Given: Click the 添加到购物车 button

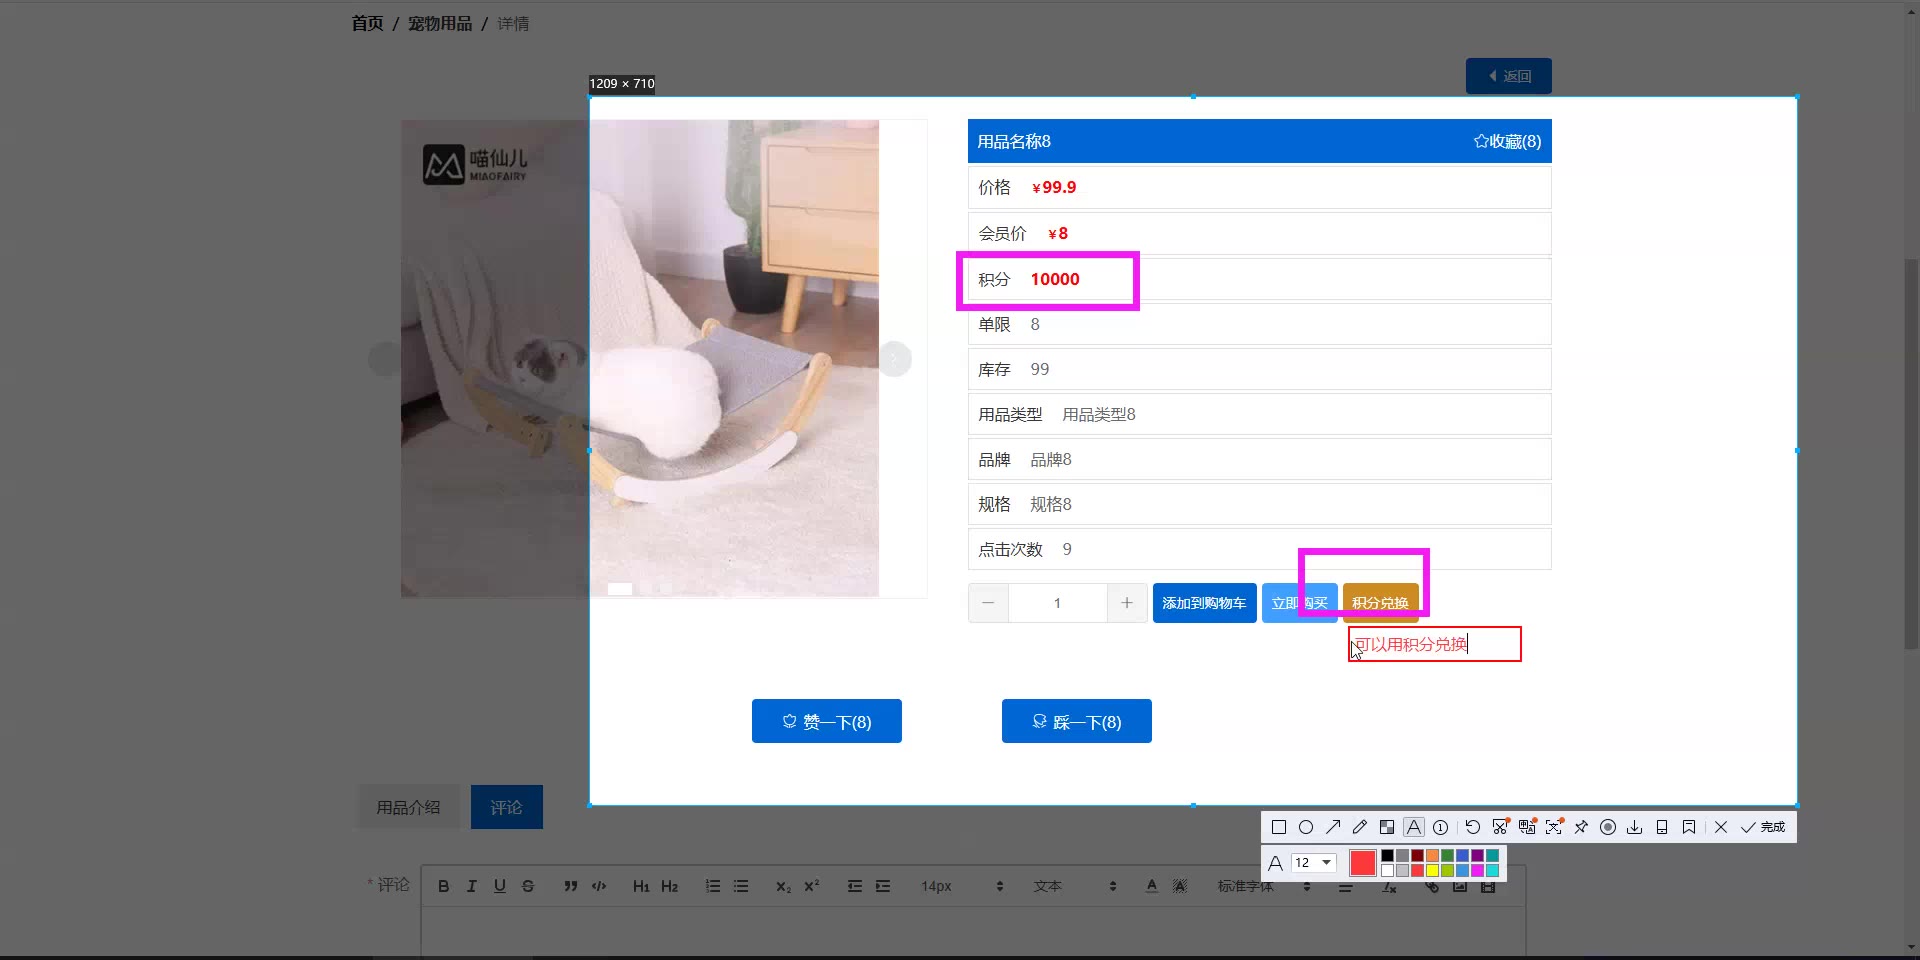Looking at the screenshot, I should pos(1204,603).
